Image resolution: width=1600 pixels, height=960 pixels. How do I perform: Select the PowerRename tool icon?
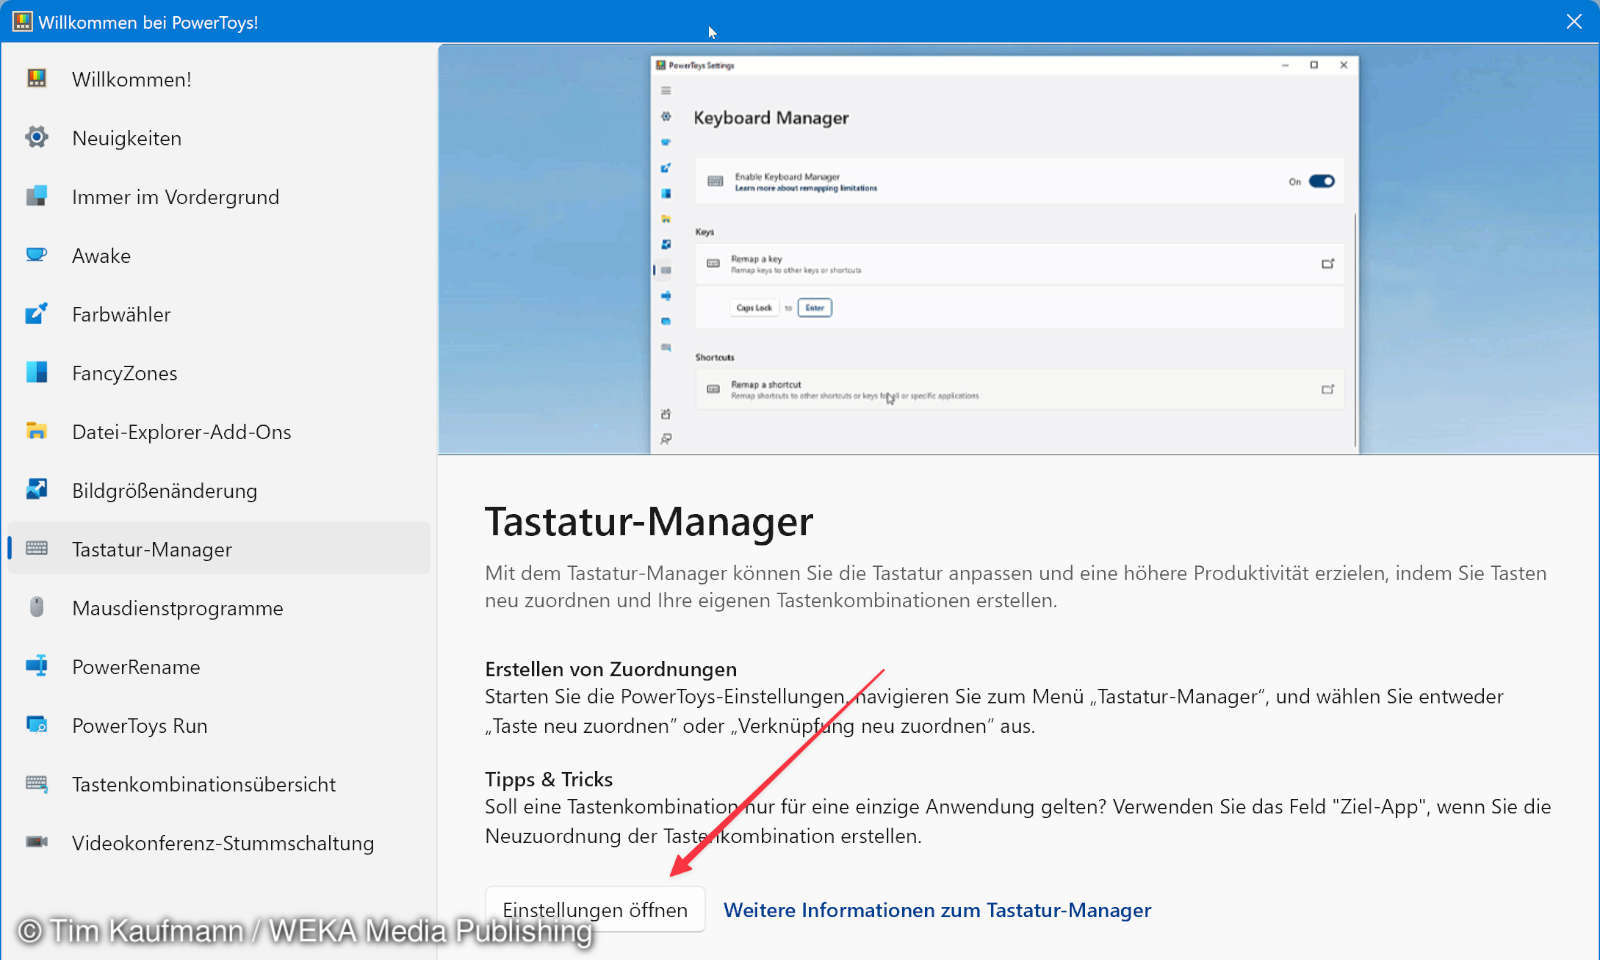point(36,667)
